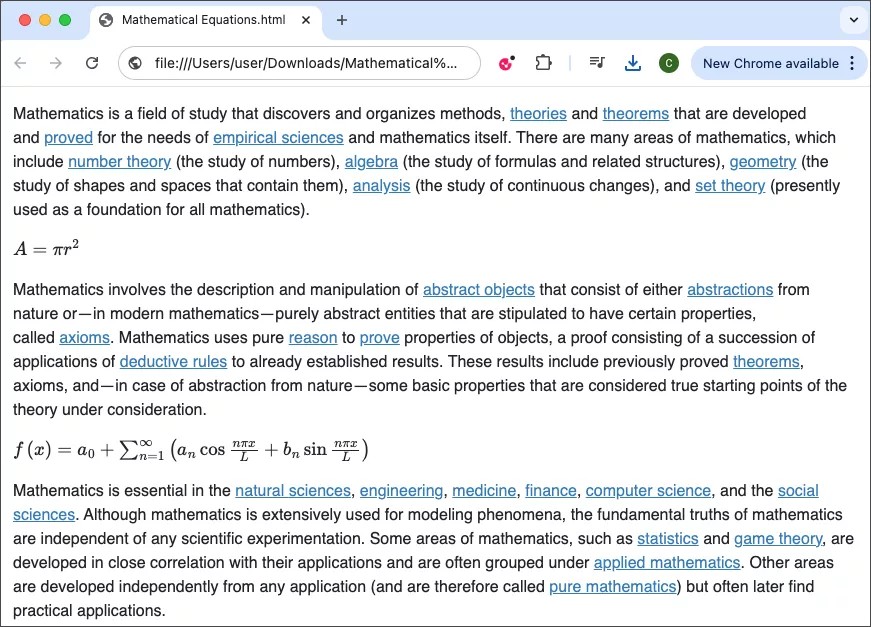Viewport: 871px width, 627px height.
Task: Select the Mathematical Equations.html tab
Action: 200,19
